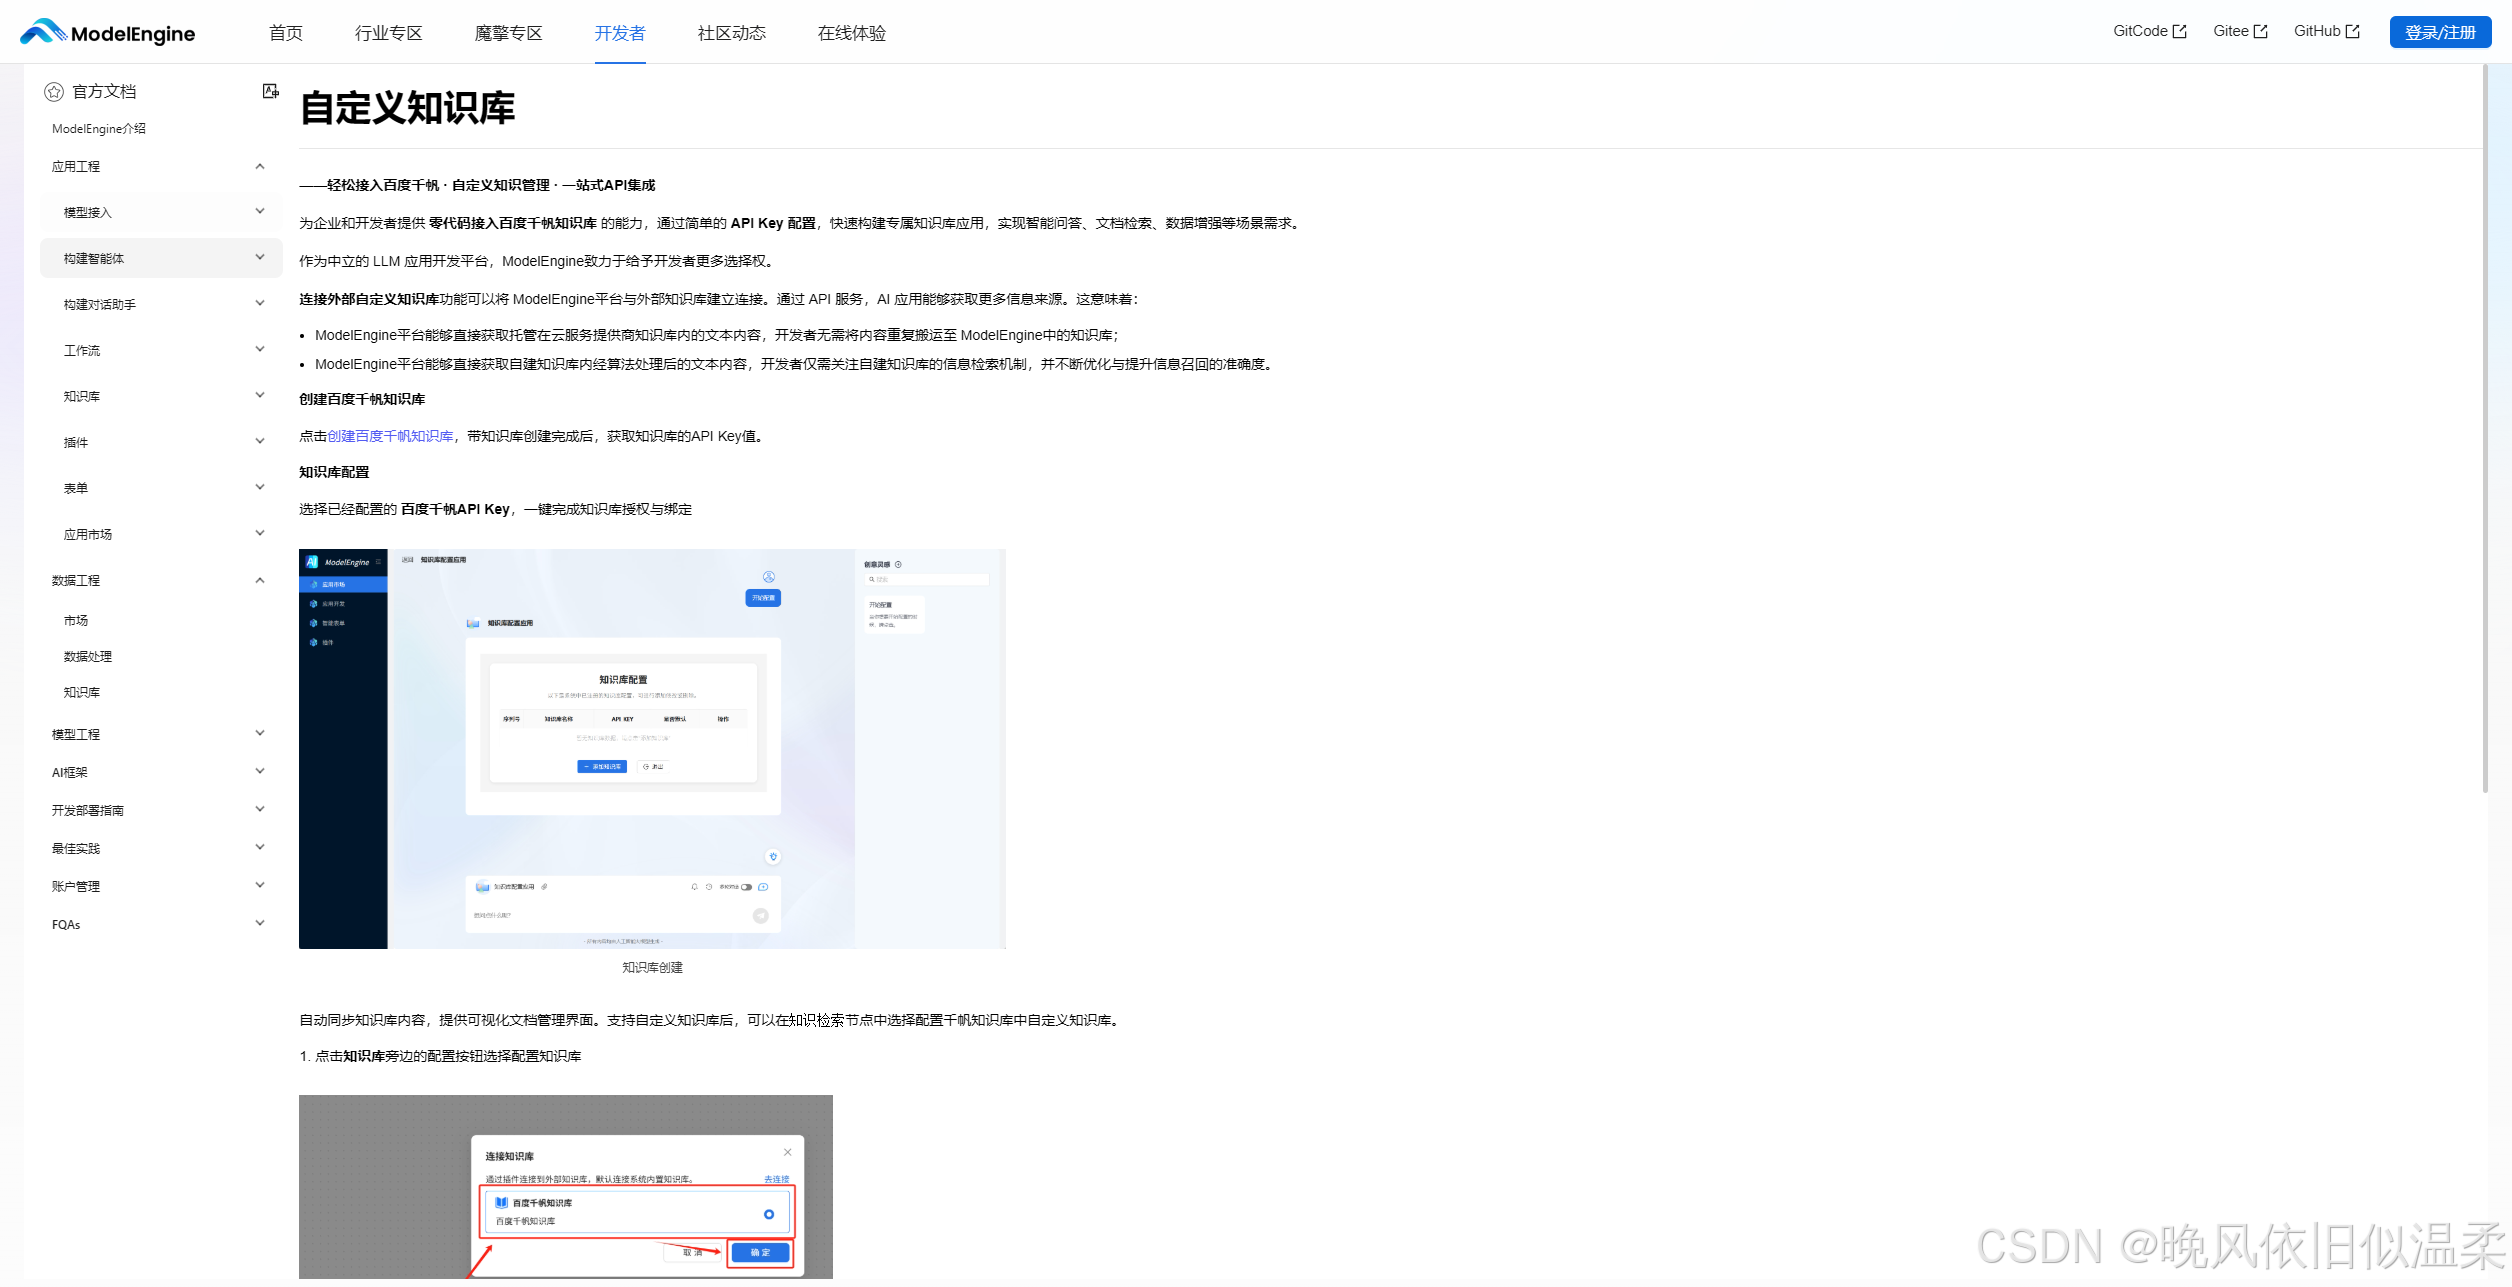Image resolution: width=2512 pixels, height=1287 pixels.
Task: Switch to the 开发者 tab
Action: point(620,33)
